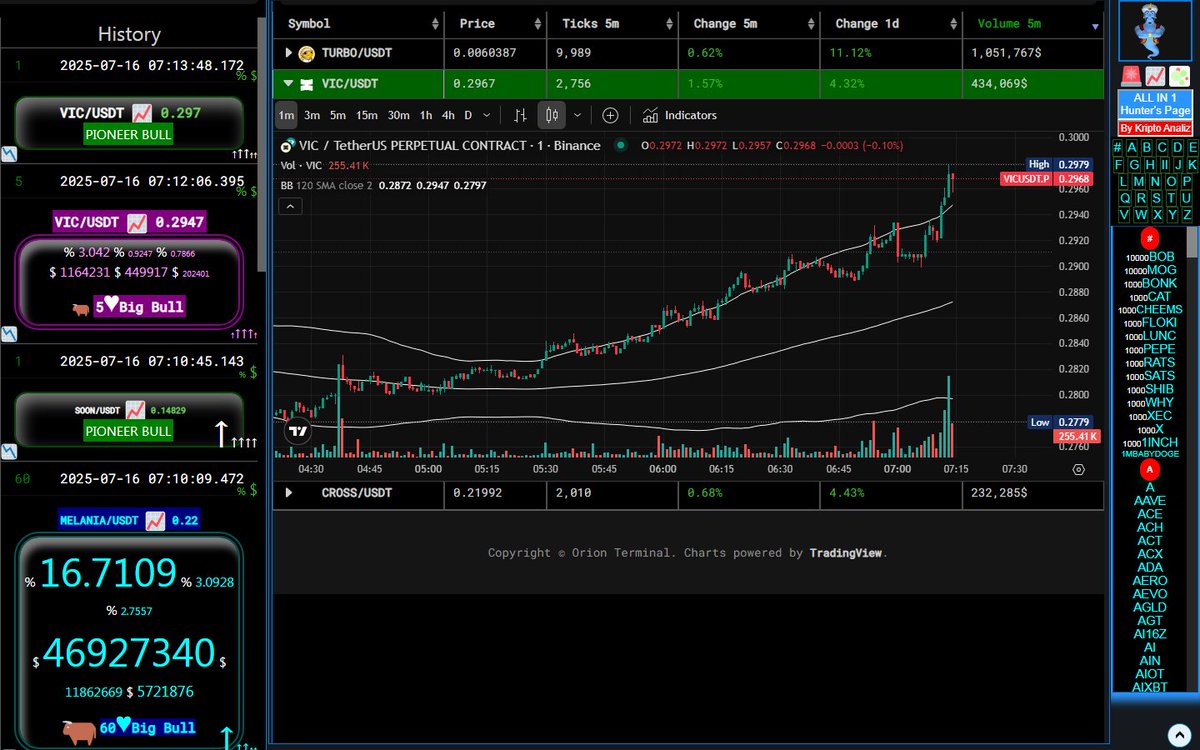Select the bars chart style icon
This screenshot has height=750, width=1200.
point(520,115)
